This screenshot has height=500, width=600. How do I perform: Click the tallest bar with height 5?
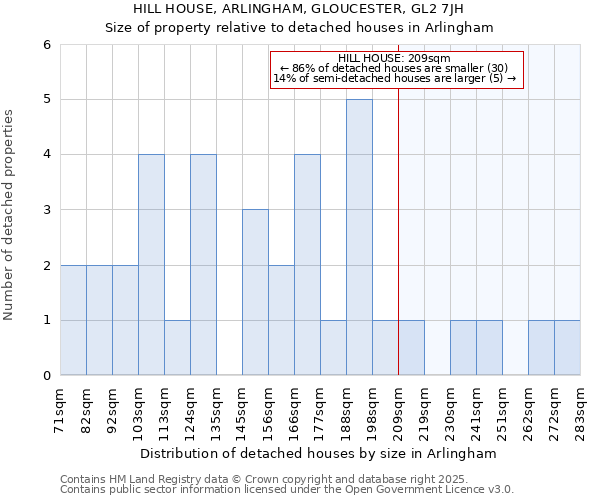(x=359, y=237)
